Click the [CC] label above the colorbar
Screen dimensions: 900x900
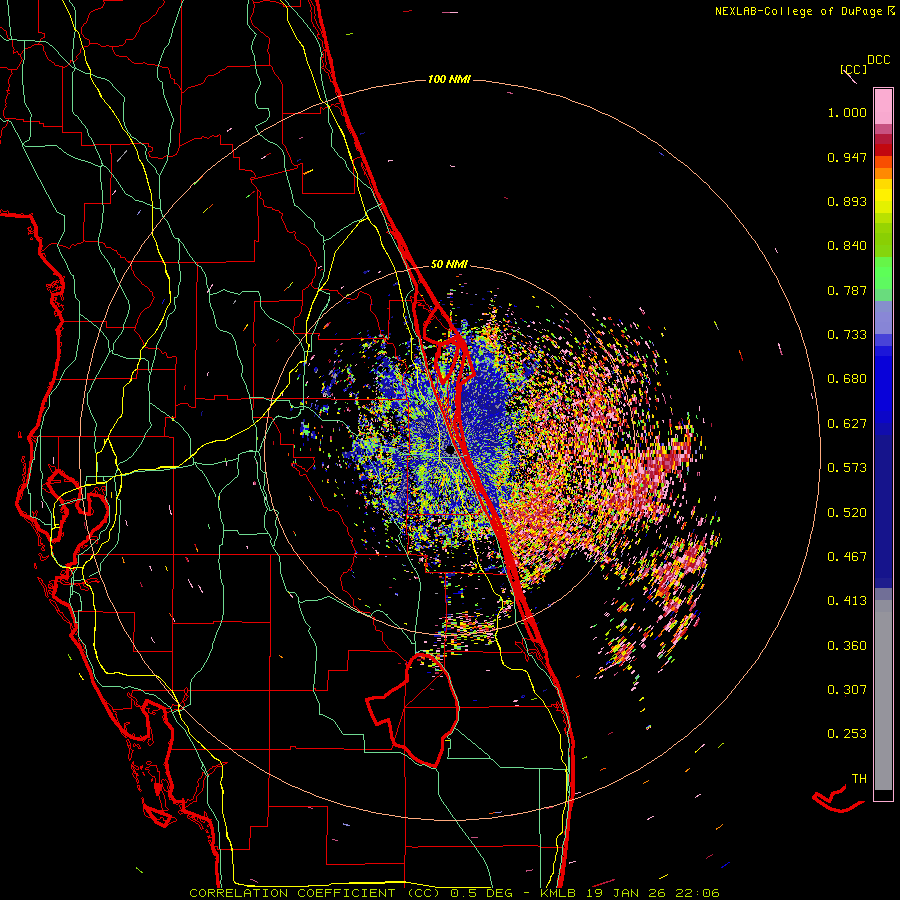click(x=854, y=69)
